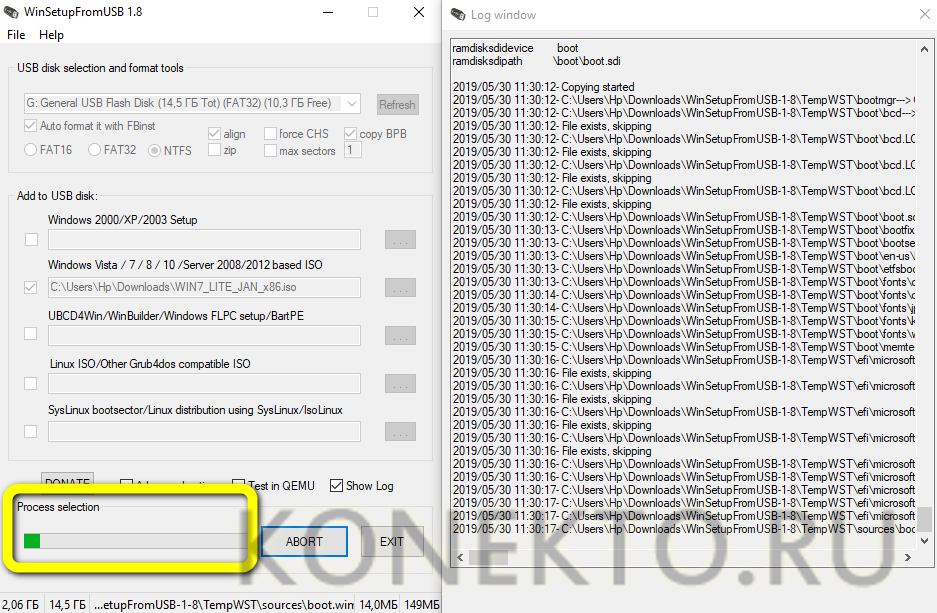Viewport: 937px width, 613px height.
Task: Click the Log window scroll left arrow
Action: pyautogui.click(x=460, y=557)
